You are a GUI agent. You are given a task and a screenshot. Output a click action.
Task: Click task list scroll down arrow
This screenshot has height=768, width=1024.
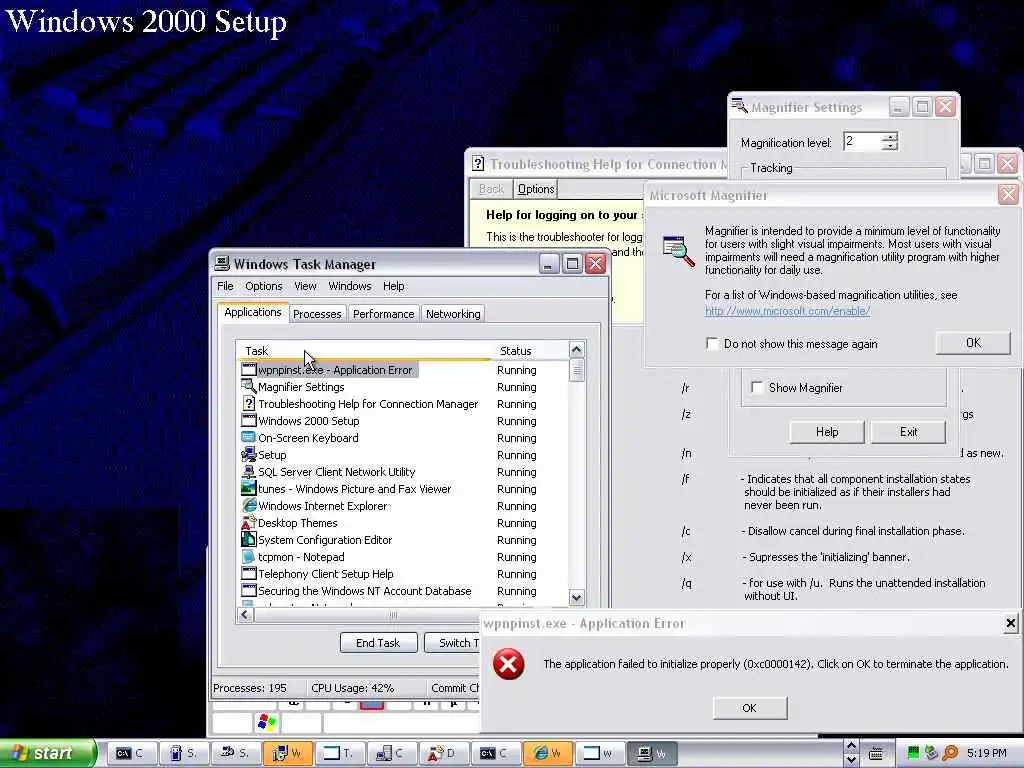(x=576, y=597)
